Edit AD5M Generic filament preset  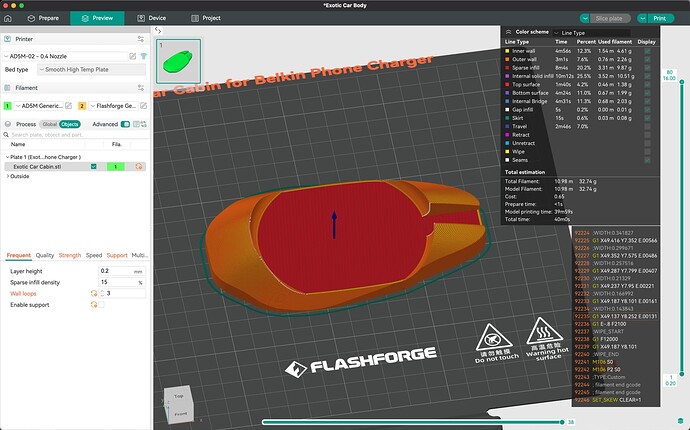tap(69, 106)
